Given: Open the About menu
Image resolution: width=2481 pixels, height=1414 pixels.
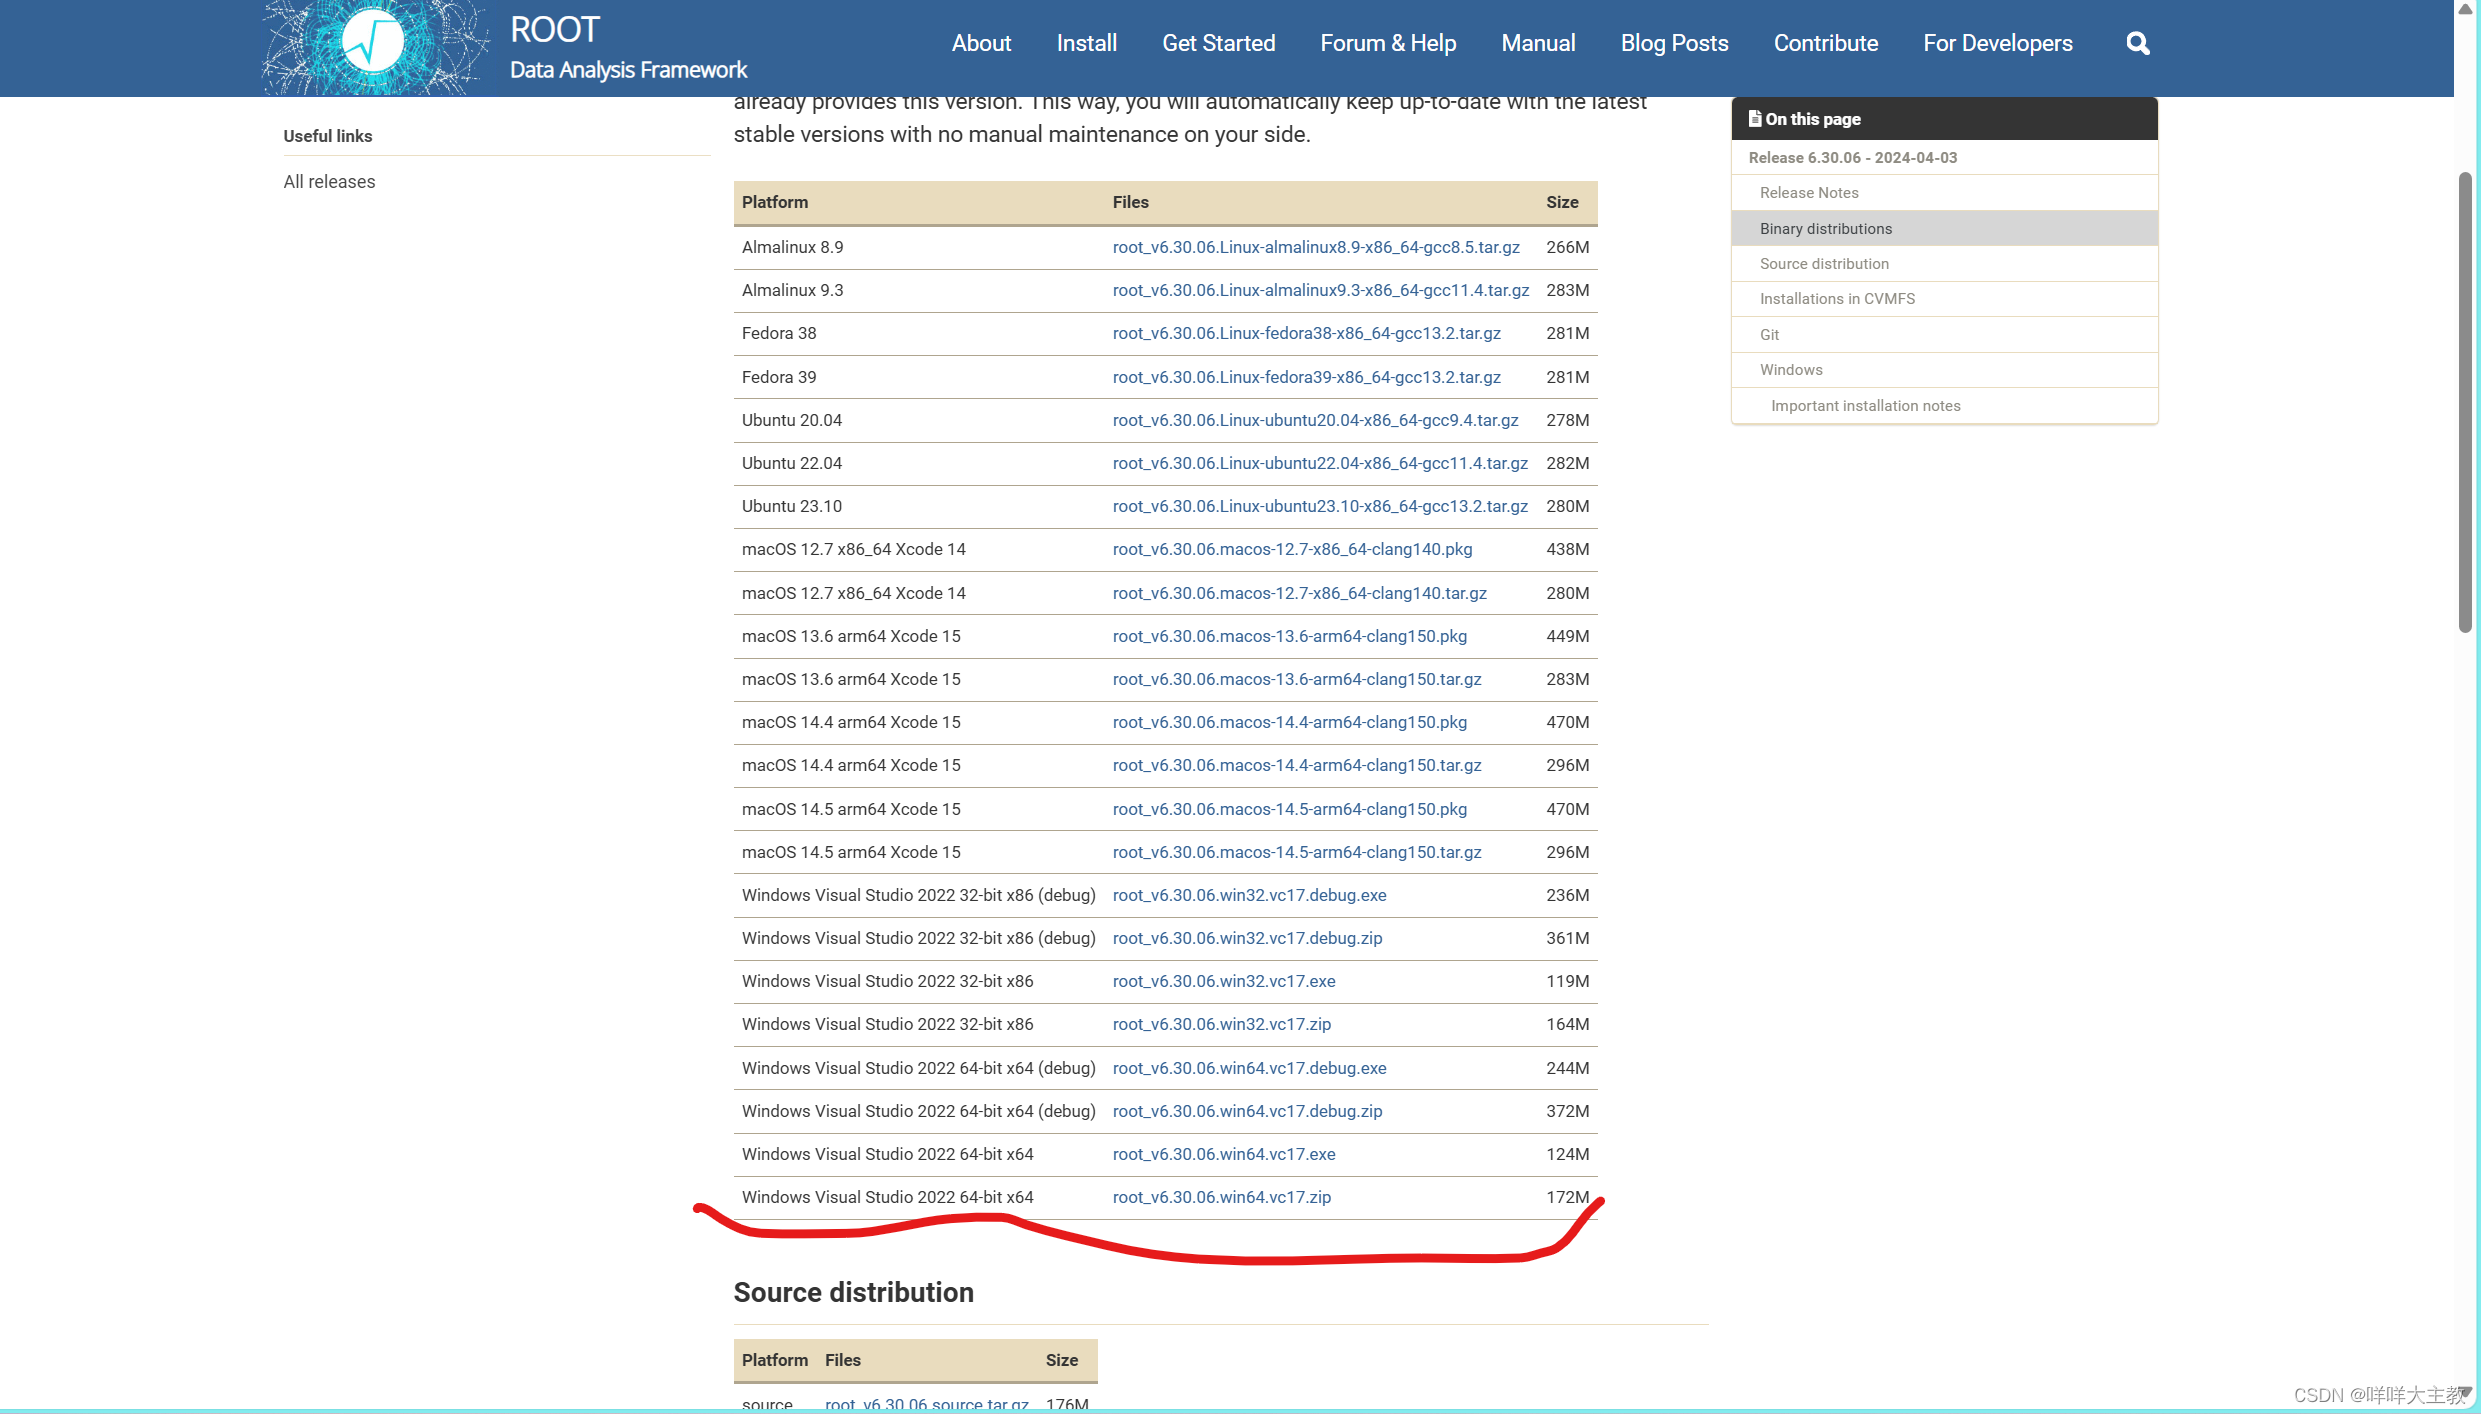Looking at the screenshot, I should (981, 44).
